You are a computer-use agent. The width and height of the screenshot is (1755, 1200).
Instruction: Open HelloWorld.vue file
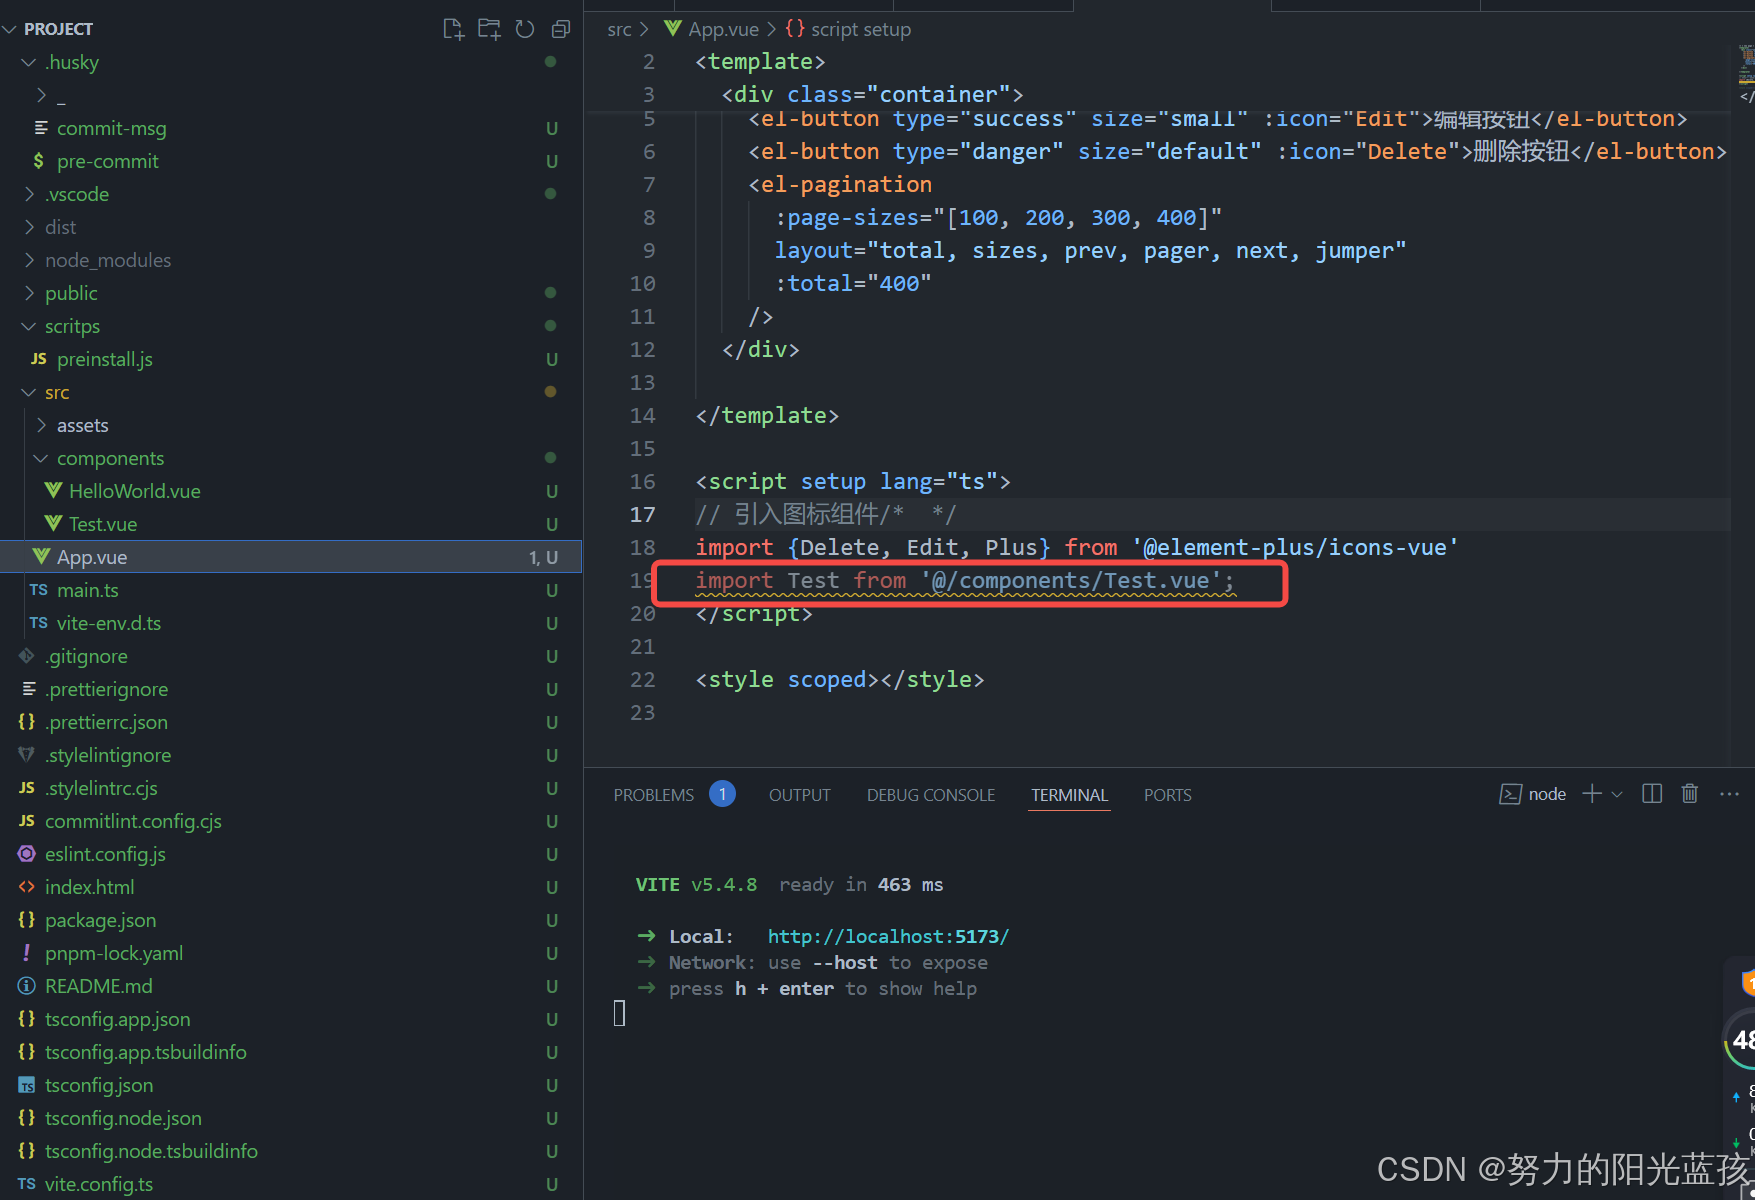coord(134,491)
